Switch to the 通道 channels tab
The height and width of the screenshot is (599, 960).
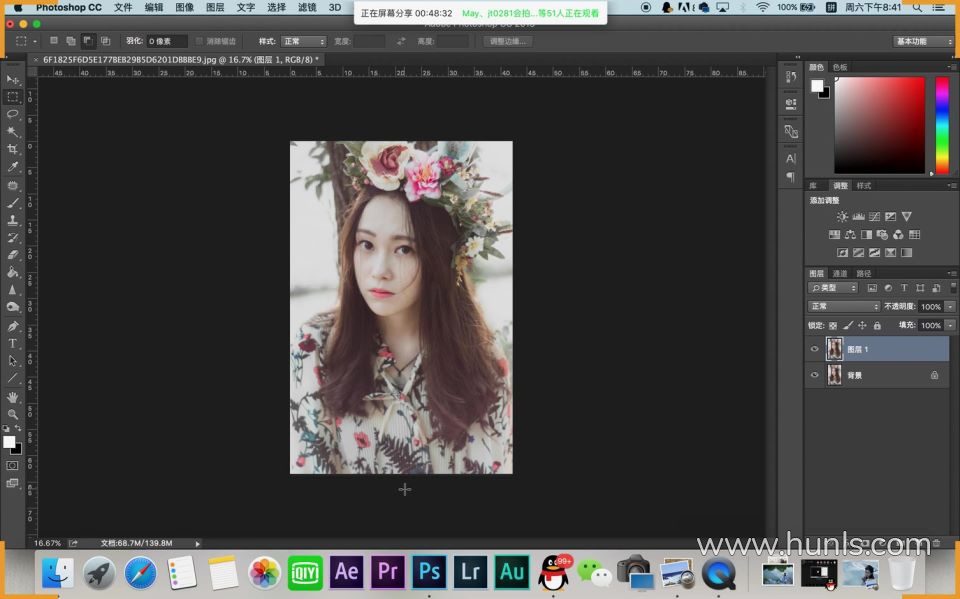click(840, 273)
